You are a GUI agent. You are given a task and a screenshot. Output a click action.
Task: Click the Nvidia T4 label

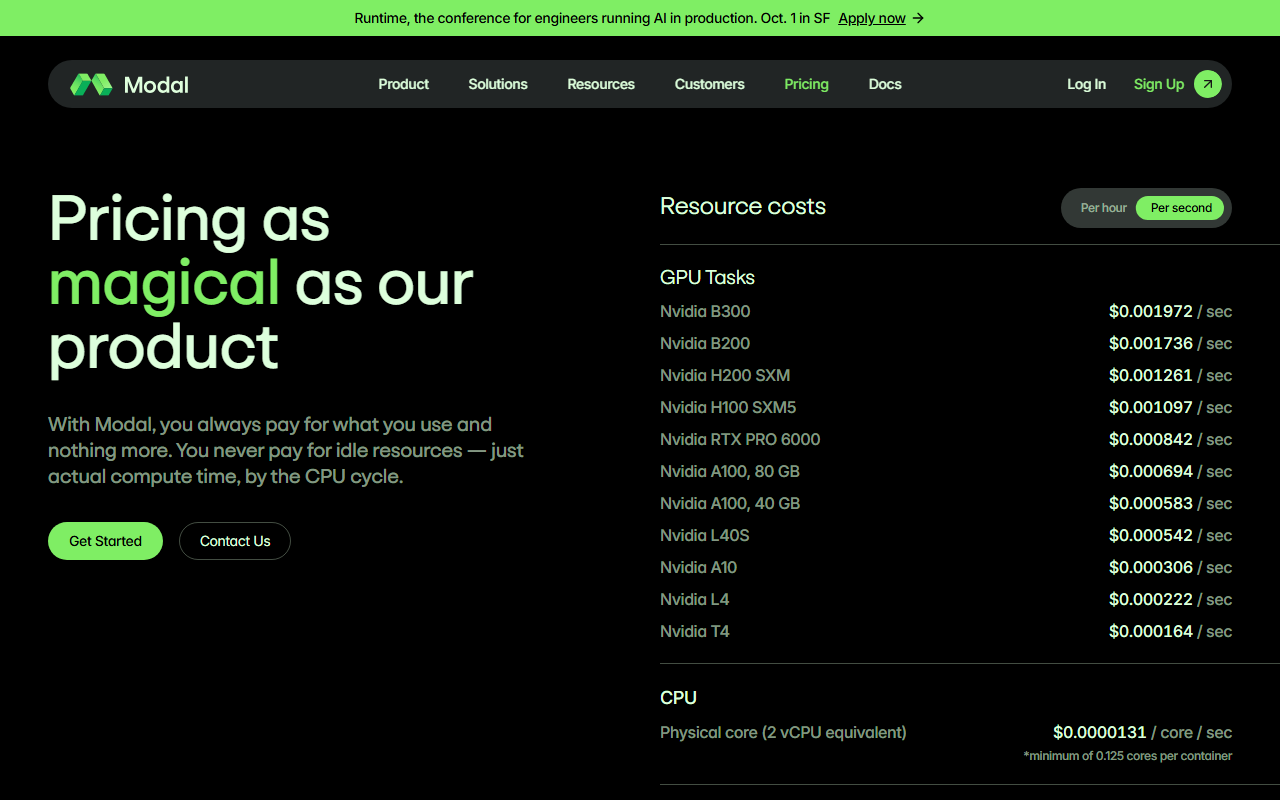[x=695, y=631]
